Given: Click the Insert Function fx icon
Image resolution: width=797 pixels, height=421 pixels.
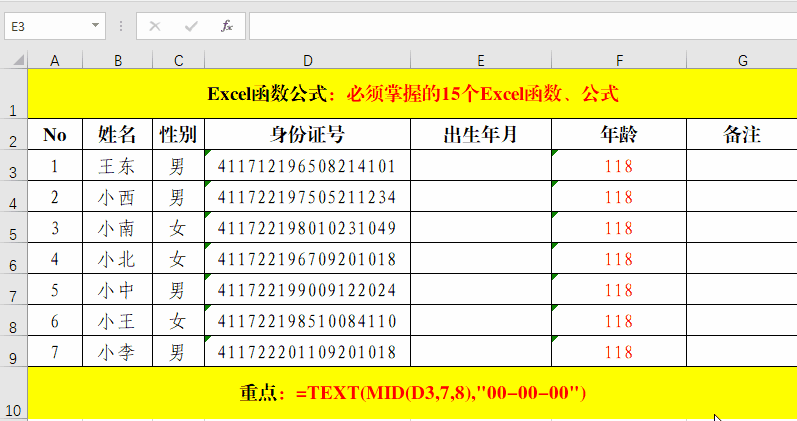Looking at the screenshot, I should 227,26.
